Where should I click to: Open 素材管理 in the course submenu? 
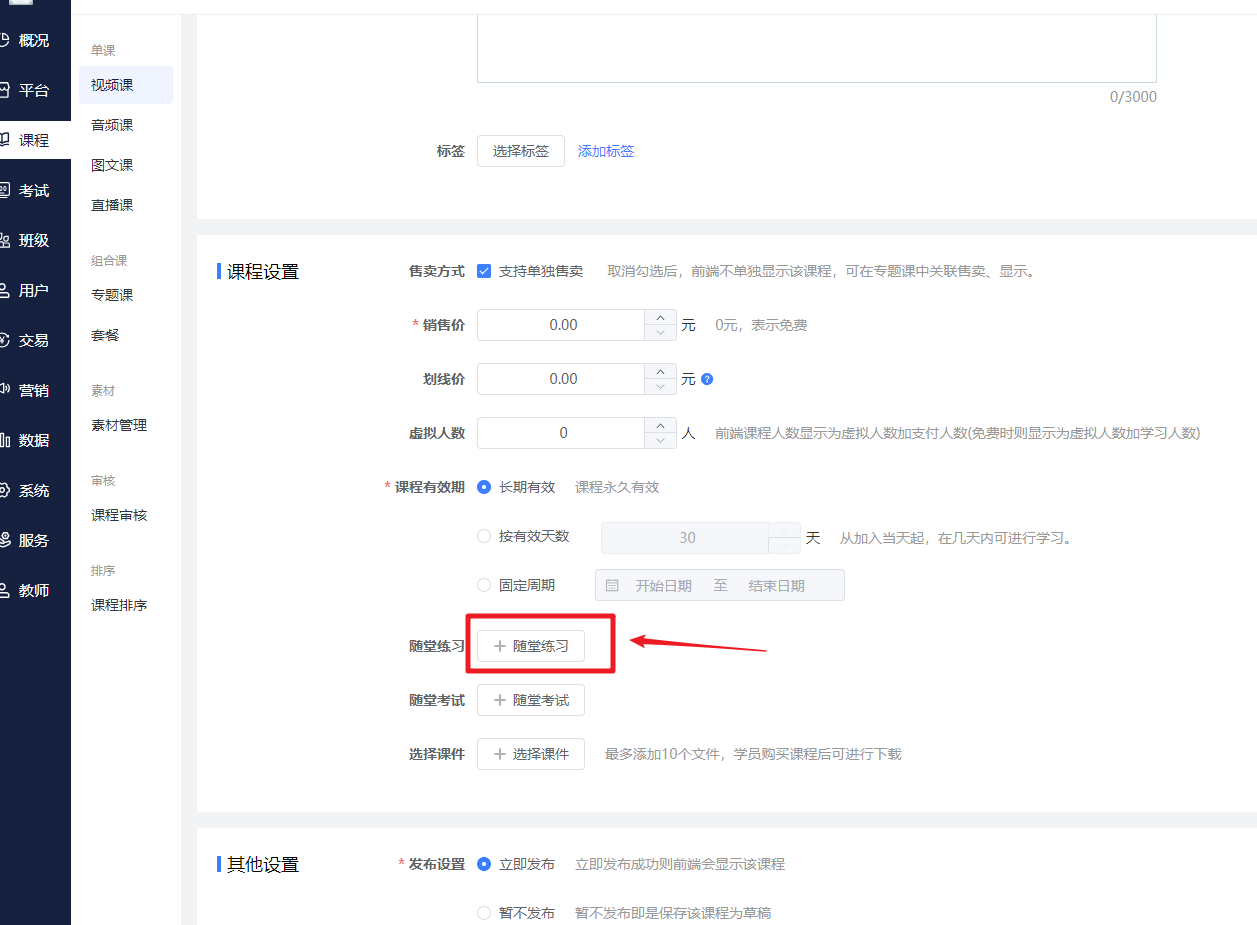[119, 425]
